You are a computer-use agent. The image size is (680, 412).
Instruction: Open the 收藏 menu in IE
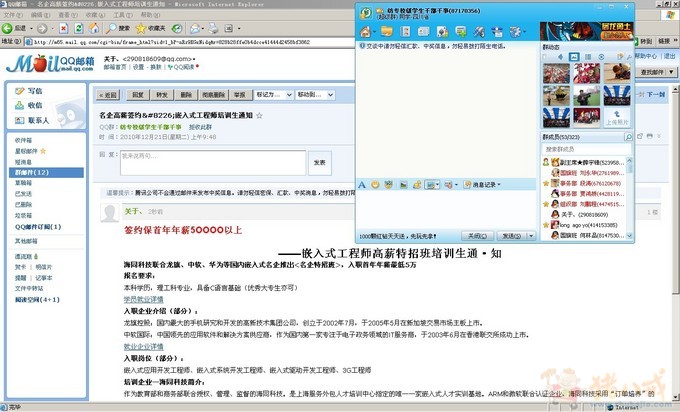coord(95,15)
